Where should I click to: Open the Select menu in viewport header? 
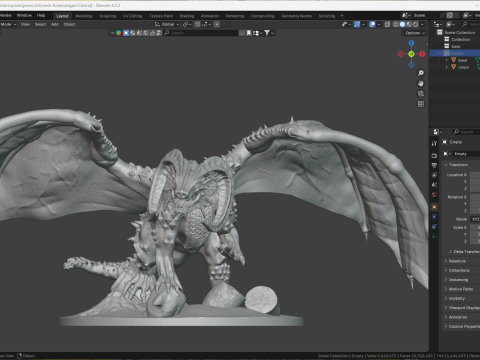pos(40,24)
